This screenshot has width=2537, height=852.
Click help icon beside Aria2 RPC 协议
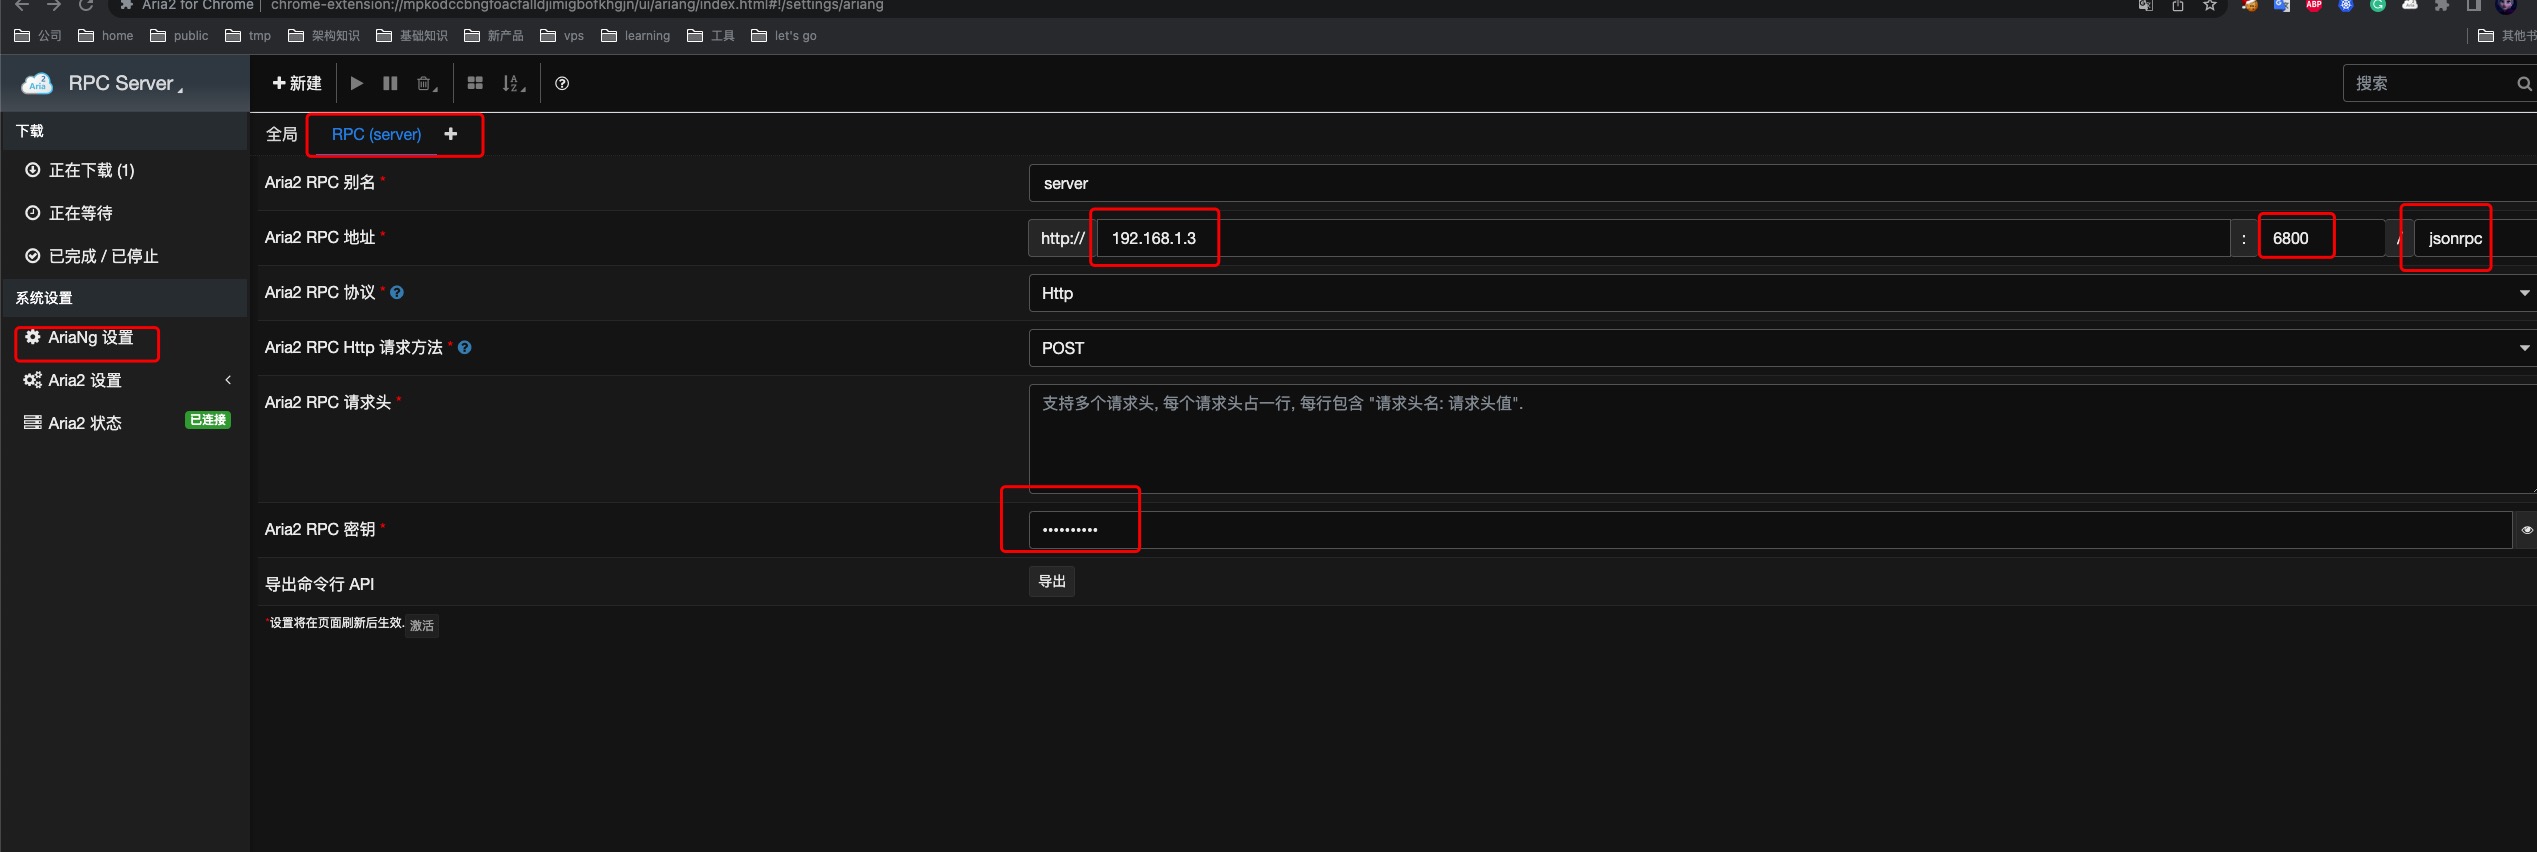click(x=397, y=293)
